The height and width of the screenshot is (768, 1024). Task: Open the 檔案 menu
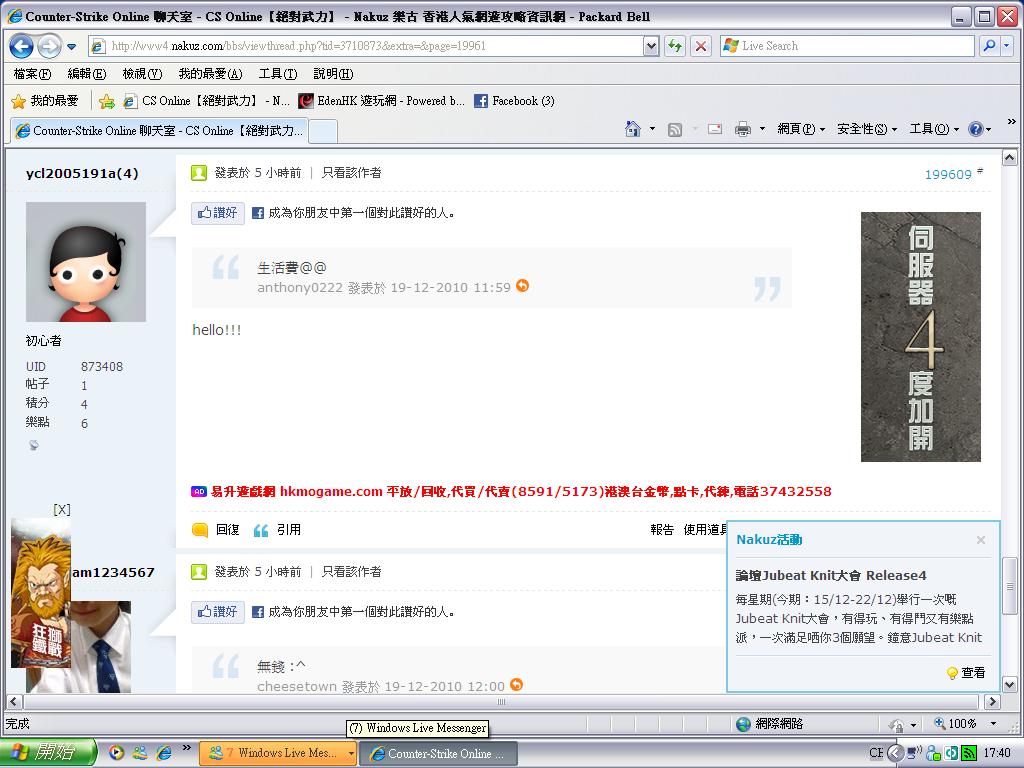point(32,74)
